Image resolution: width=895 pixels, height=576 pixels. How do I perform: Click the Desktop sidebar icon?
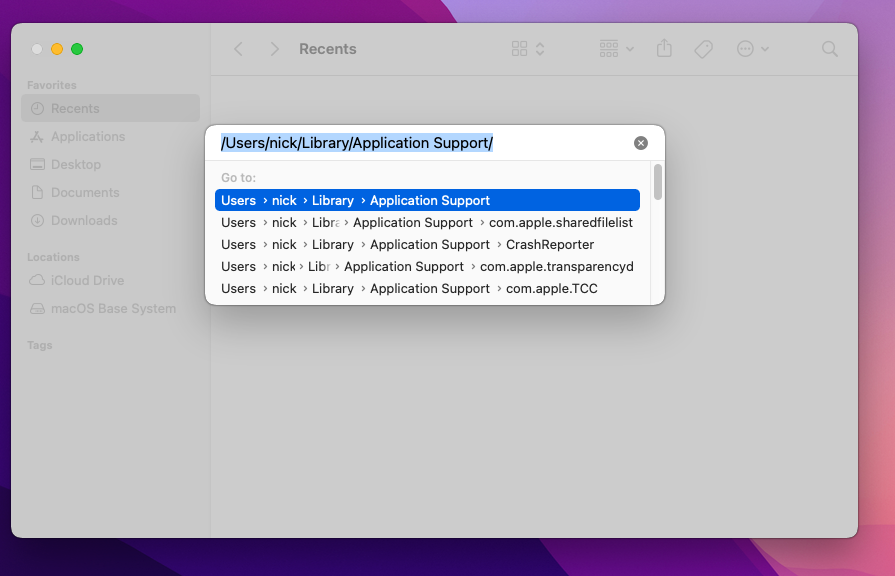coord(37,164)
